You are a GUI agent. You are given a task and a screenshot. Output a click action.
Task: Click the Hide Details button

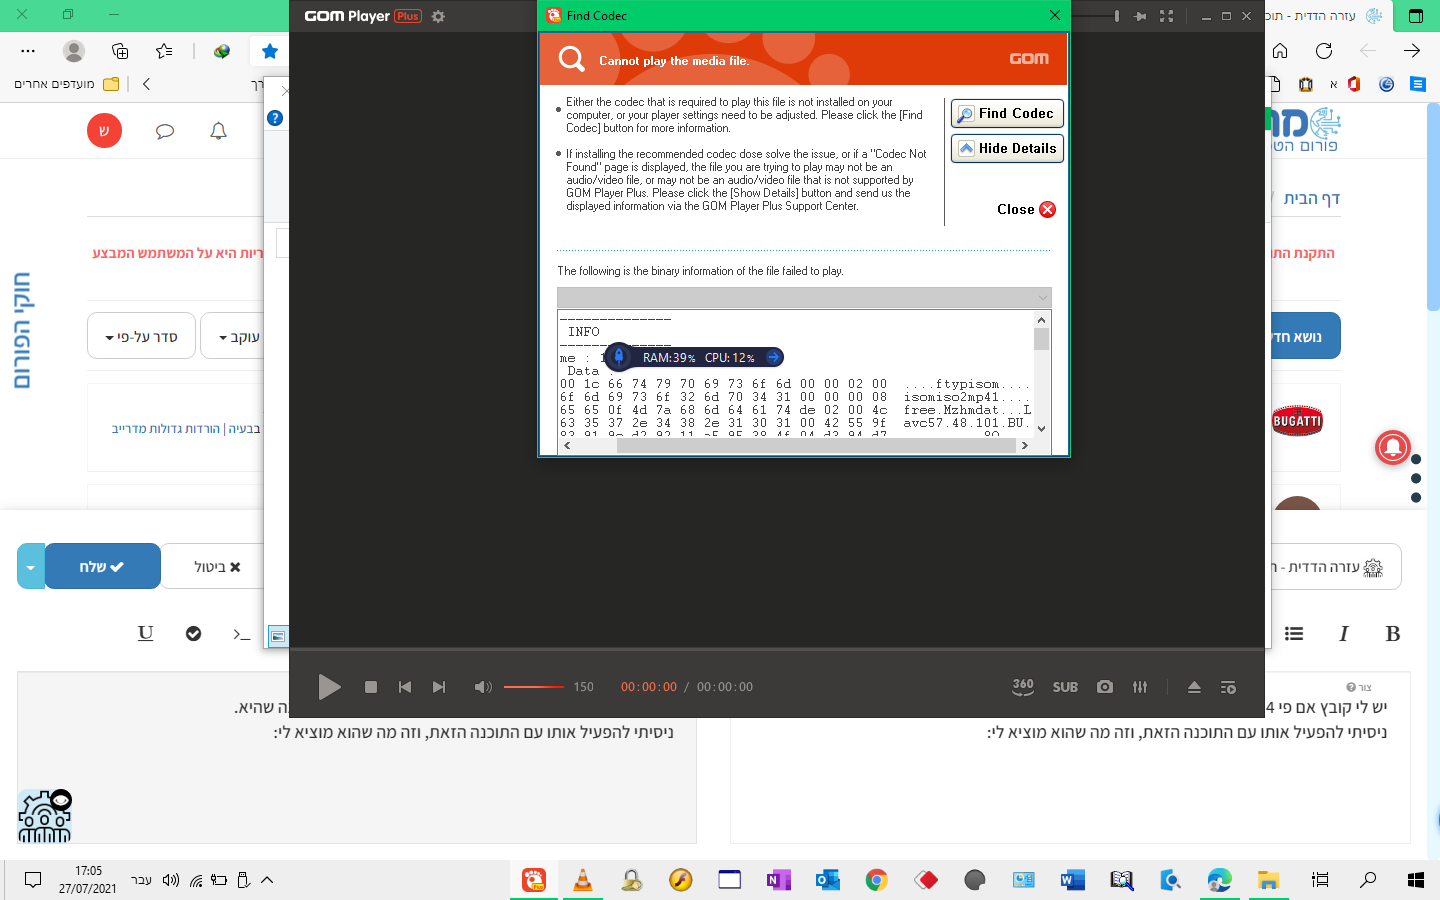[x=1007, y=148]
